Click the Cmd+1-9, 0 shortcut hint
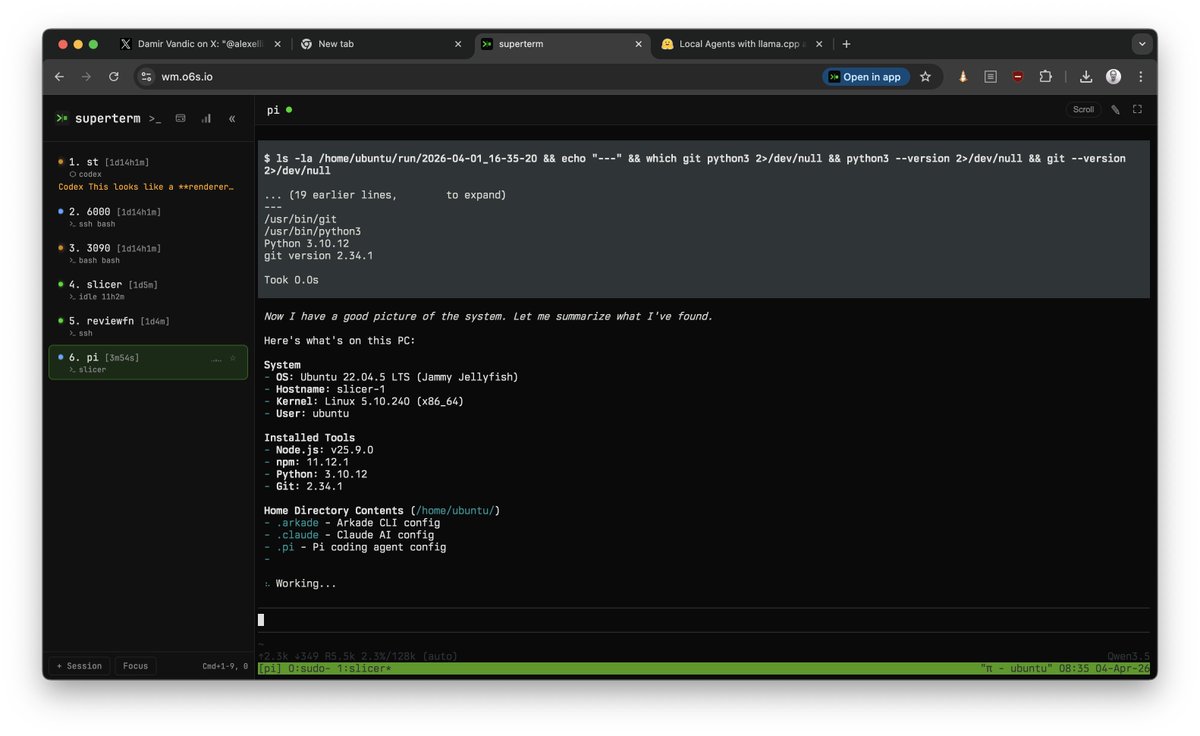Image resolution: width=1200 pixels, height=736 pixels. click(x=225, y=666)
